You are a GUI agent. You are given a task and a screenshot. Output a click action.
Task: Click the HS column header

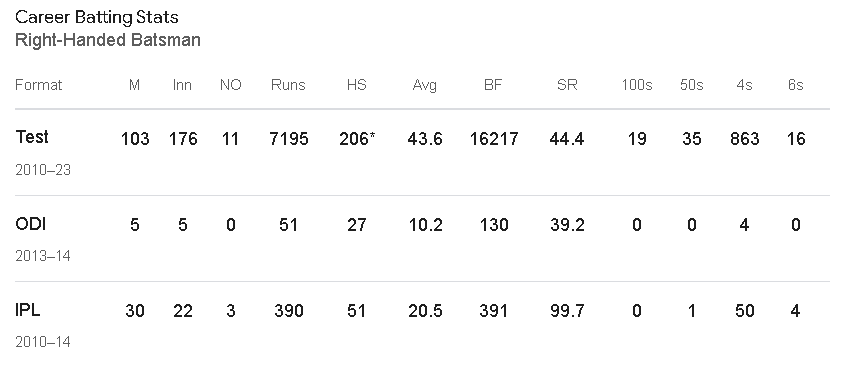(x=356, y=85)
